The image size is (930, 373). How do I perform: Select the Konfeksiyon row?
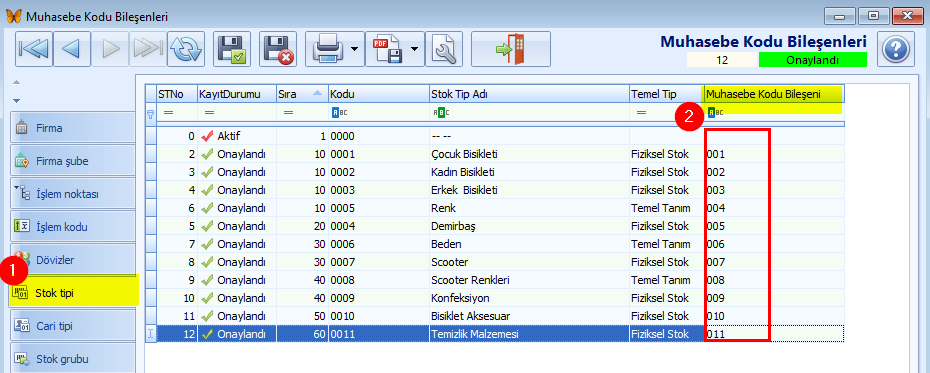[495, 297]
